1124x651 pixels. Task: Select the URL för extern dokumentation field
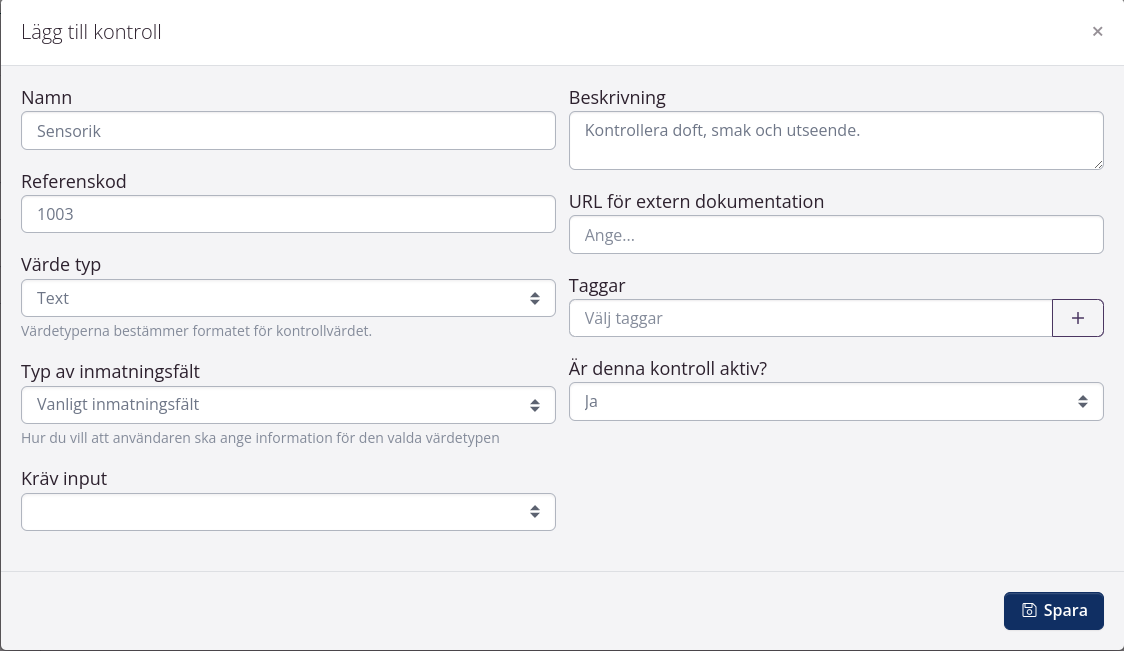pyautogui.click(x=835, y=235)
